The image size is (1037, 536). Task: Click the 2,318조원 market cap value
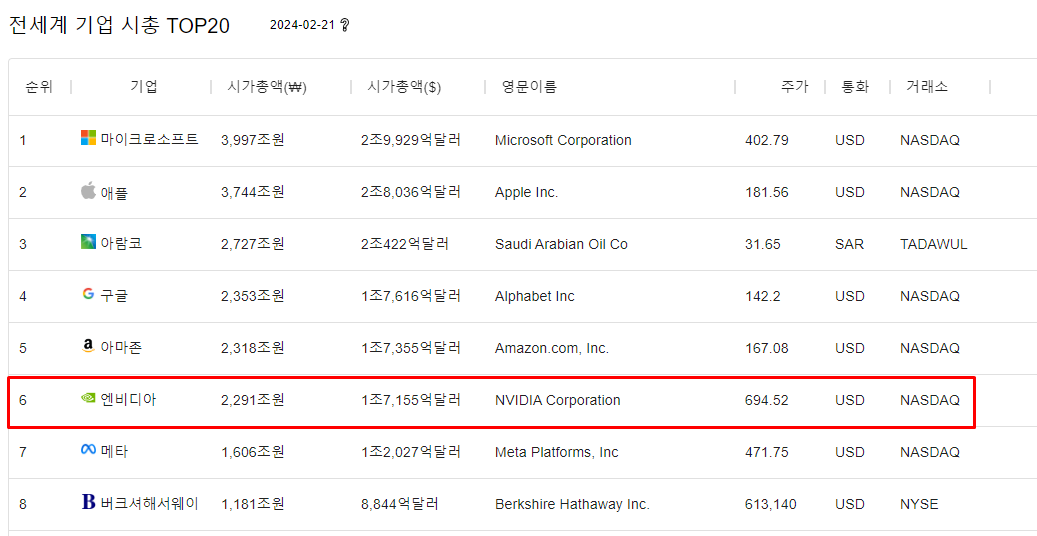pyautogui.click(x=253, y=347)
